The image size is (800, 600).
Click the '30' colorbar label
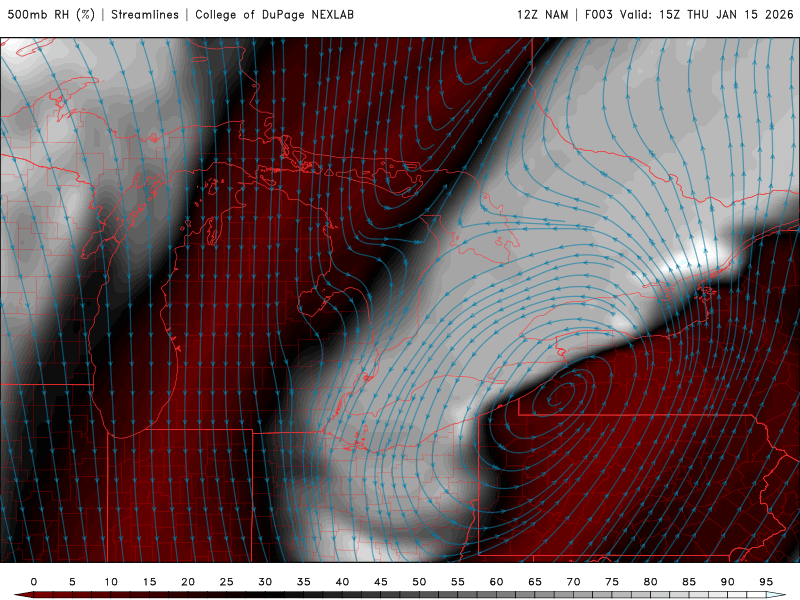coord(265,582)
